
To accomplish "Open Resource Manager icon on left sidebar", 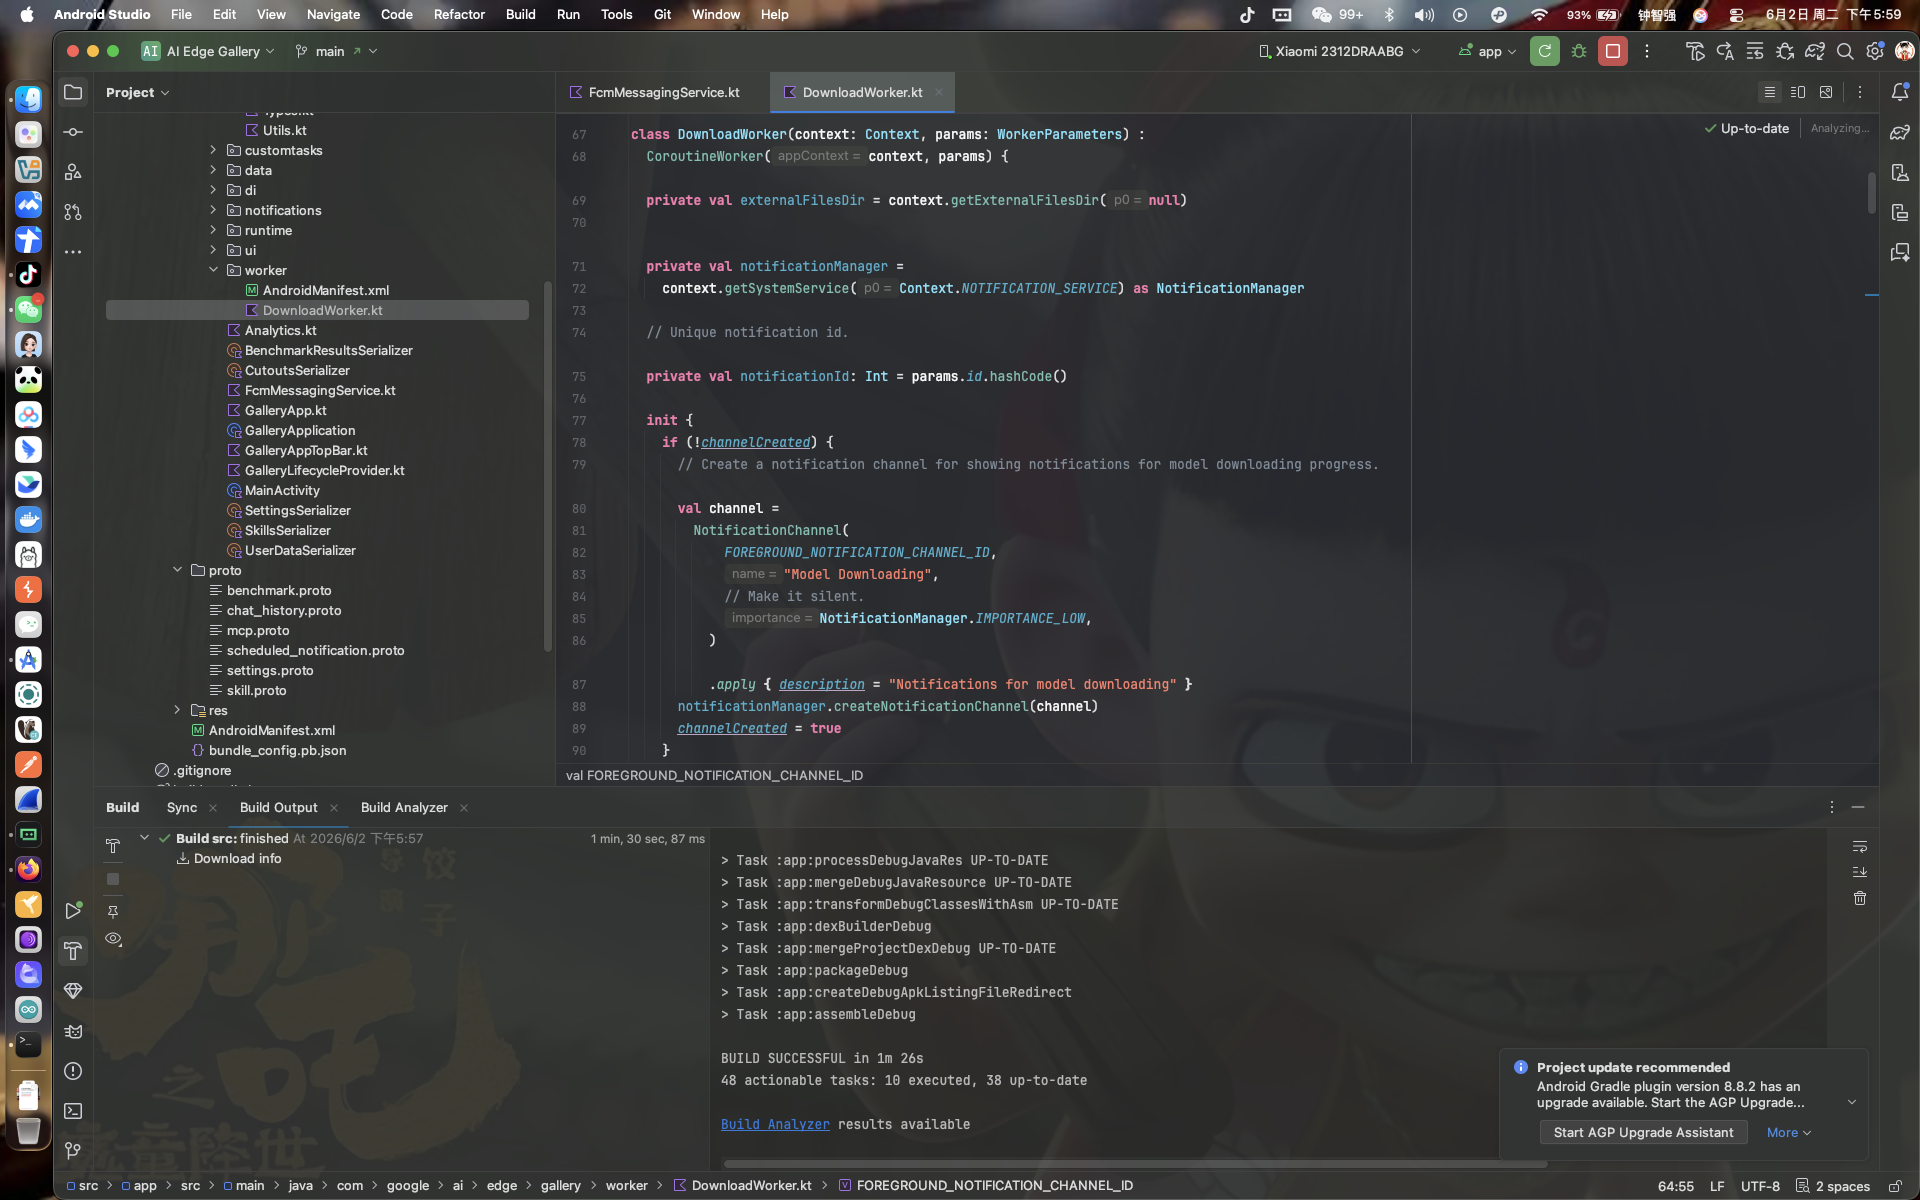I will (x=73, y=172).
